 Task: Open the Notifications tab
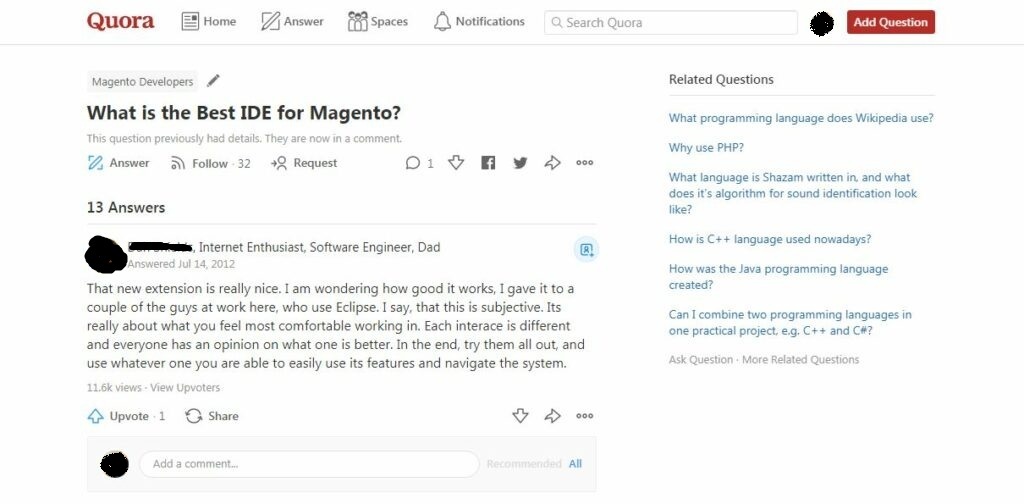point(479,21)
